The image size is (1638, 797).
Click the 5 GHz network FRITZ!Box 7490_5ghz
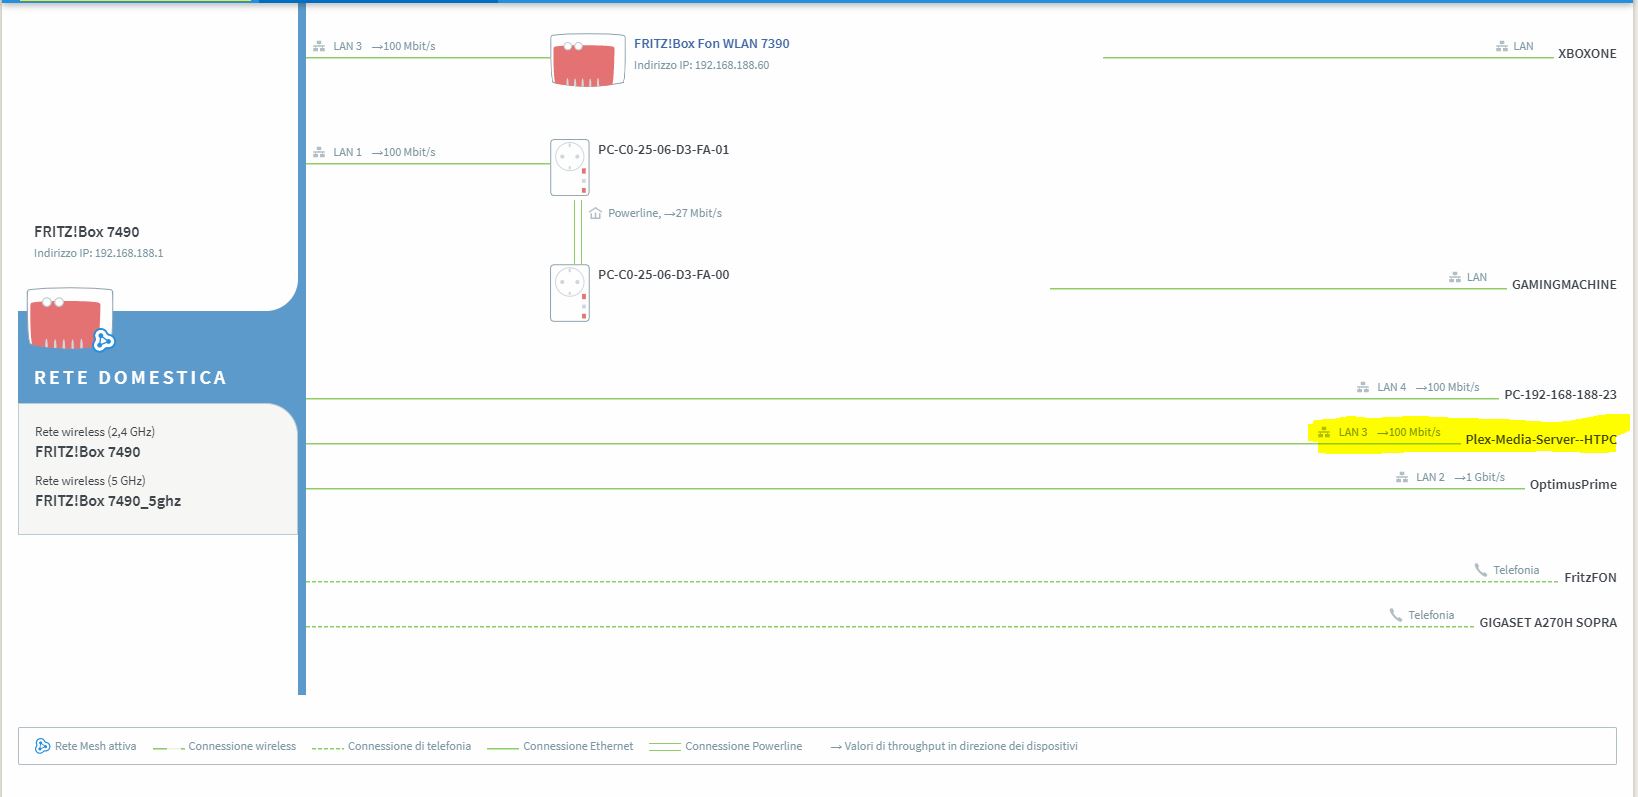108,501
